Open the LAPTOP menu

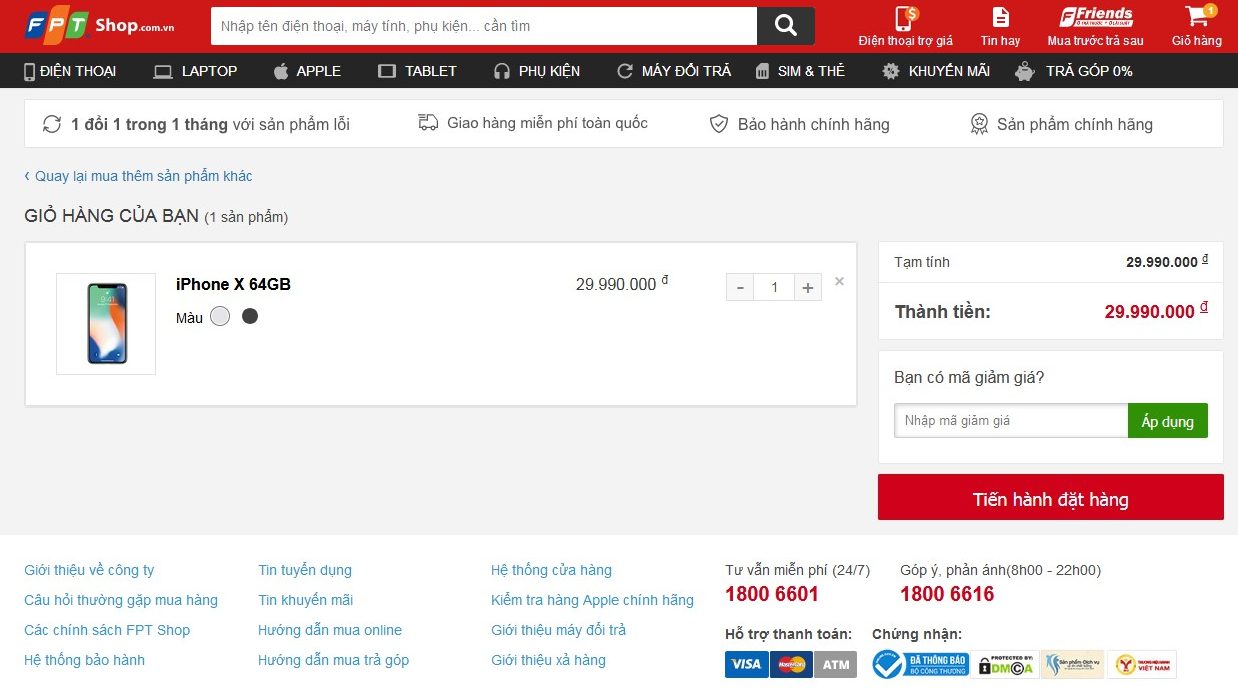[195, 71]
